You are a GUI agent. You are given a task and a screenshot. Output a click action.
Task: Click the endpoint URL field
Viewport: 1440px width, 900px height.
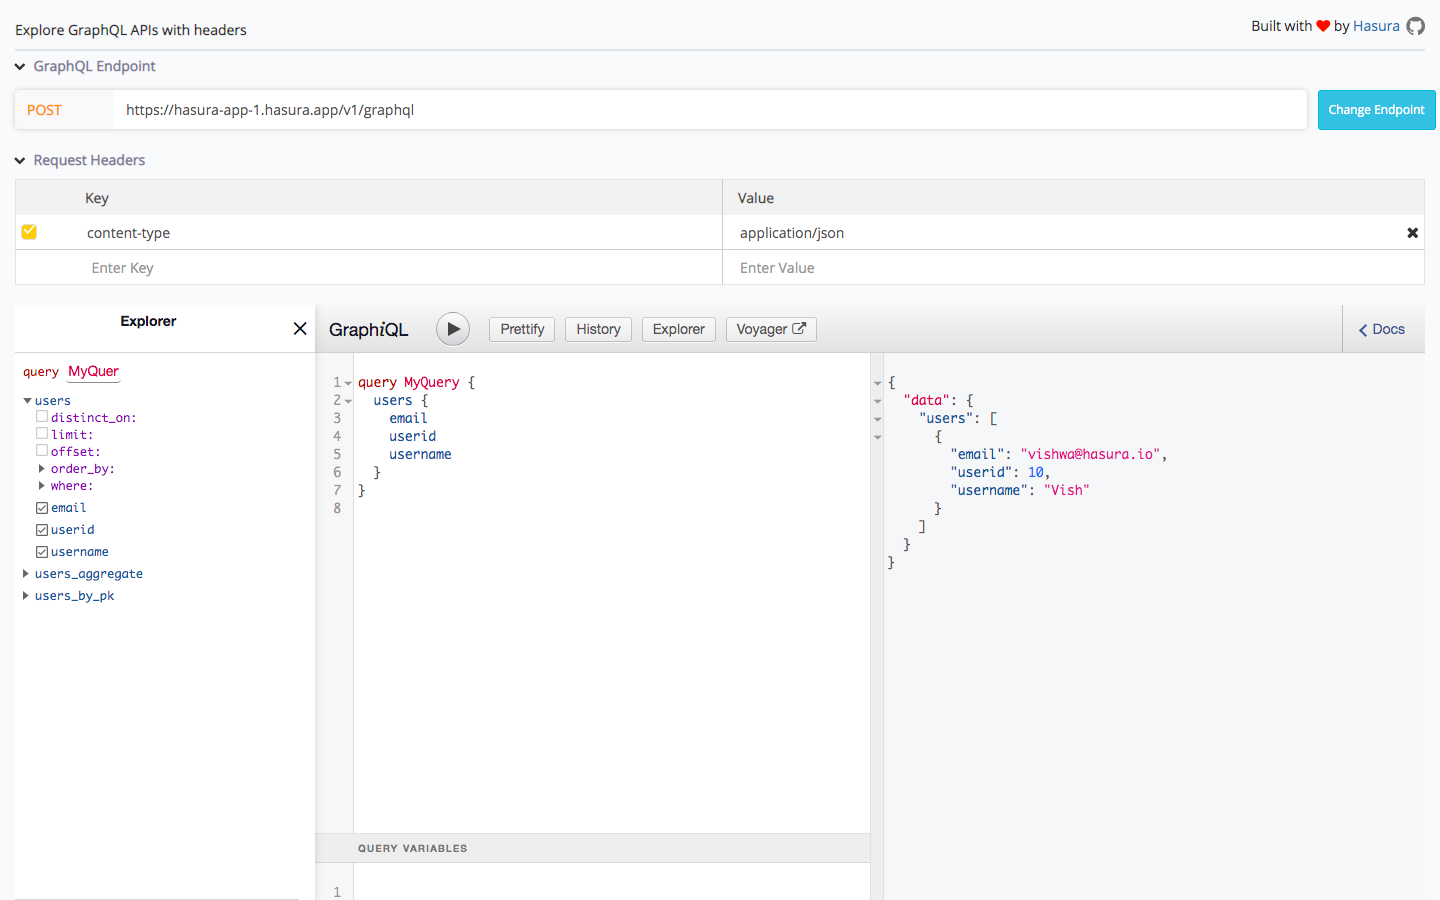tap(710, 110)
